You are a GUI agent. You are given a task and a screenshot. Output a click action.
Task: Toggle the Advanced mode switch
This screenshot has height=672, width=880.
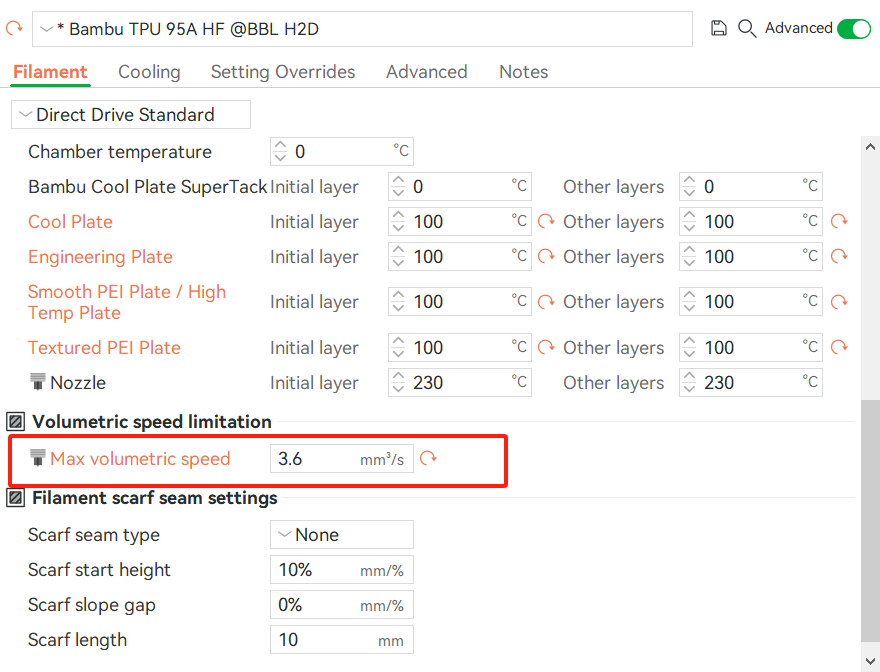tap(854, 28)
